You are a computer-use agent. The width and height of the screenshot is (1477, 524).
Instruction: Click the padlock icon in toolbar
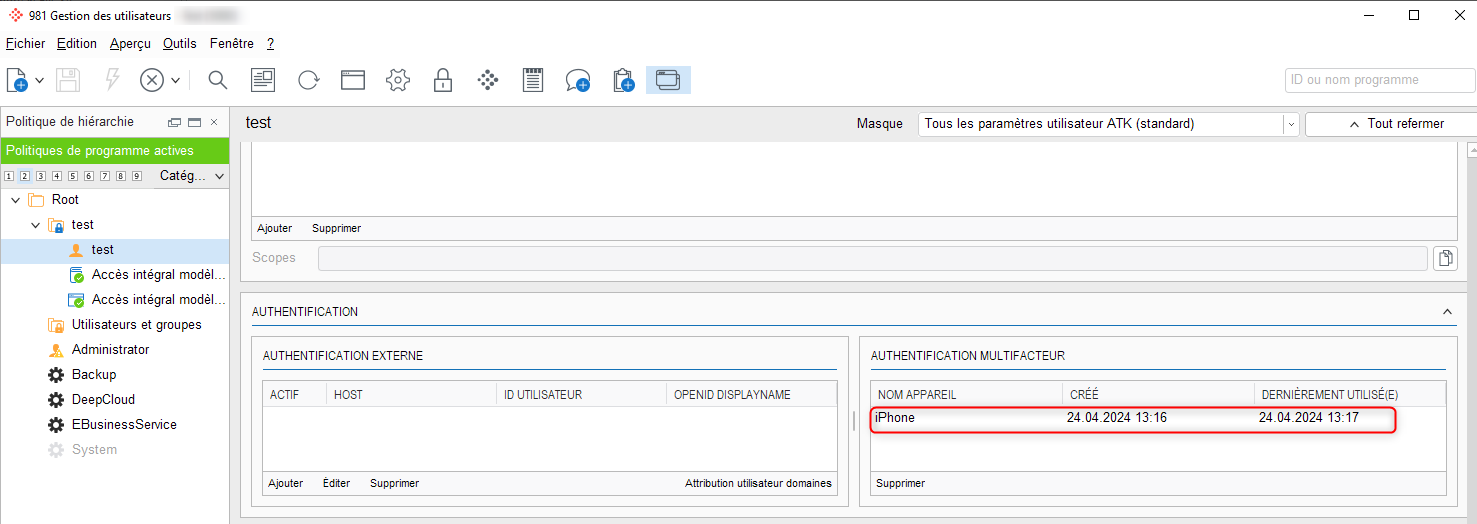443,80
